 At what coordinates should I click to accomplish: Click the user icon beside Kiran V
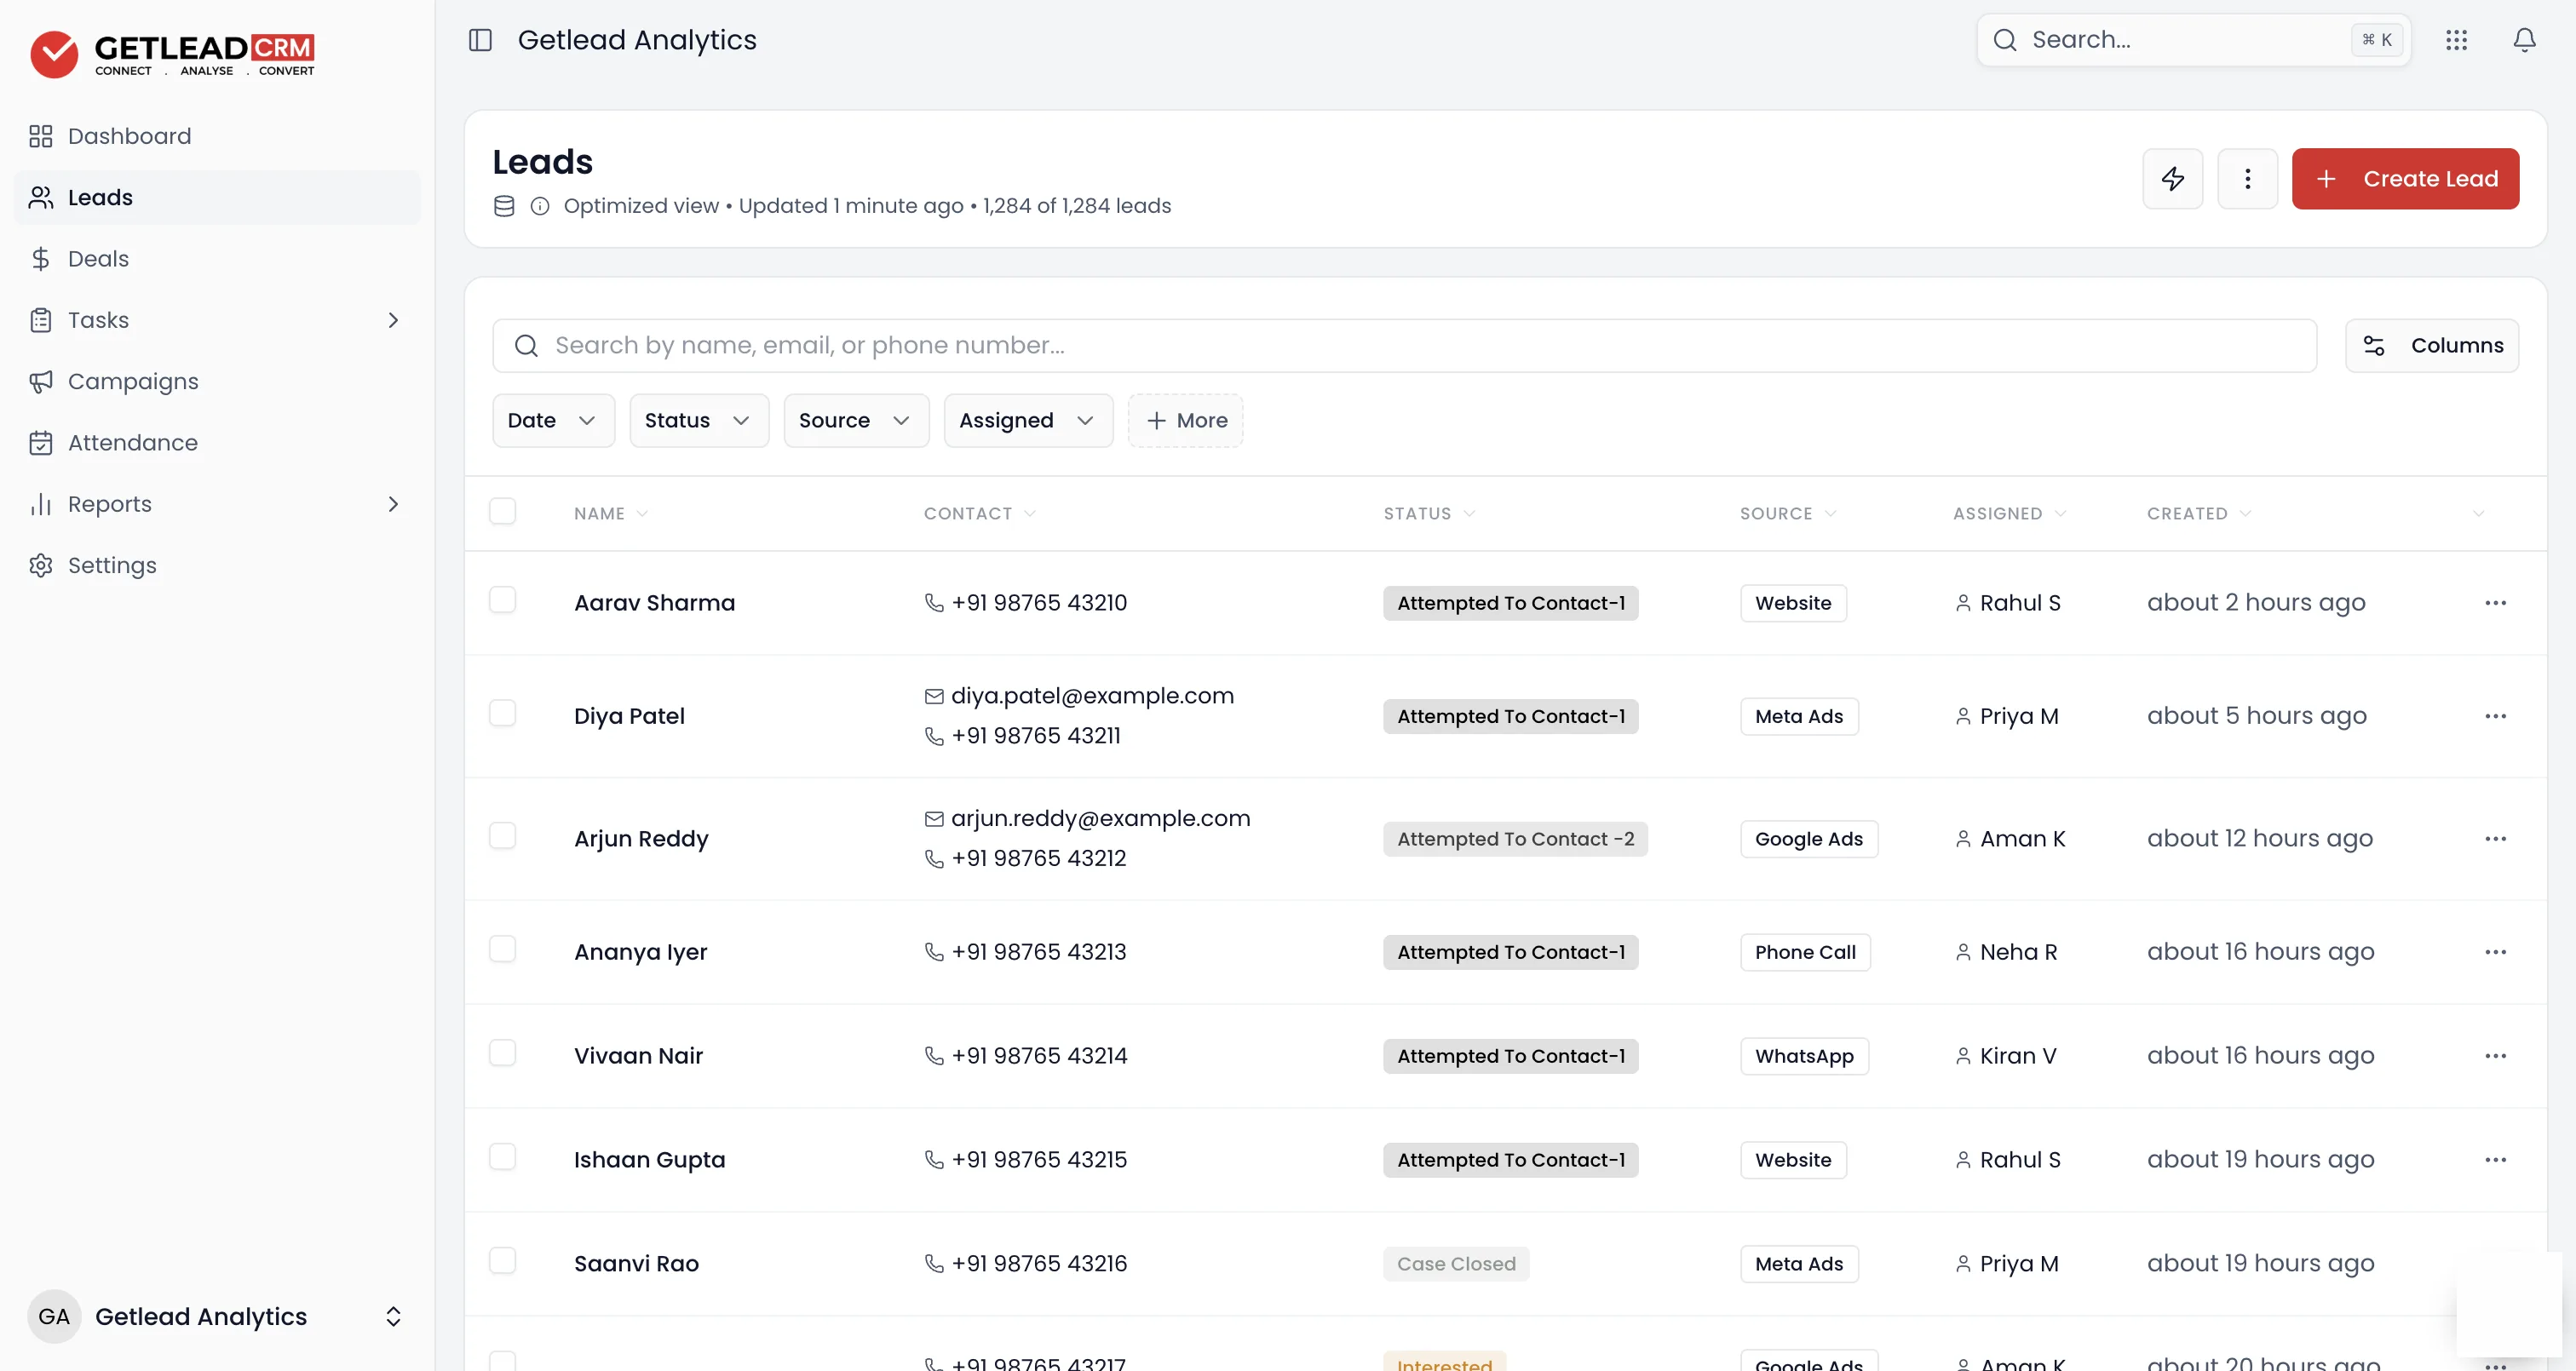point(1963,1056)
